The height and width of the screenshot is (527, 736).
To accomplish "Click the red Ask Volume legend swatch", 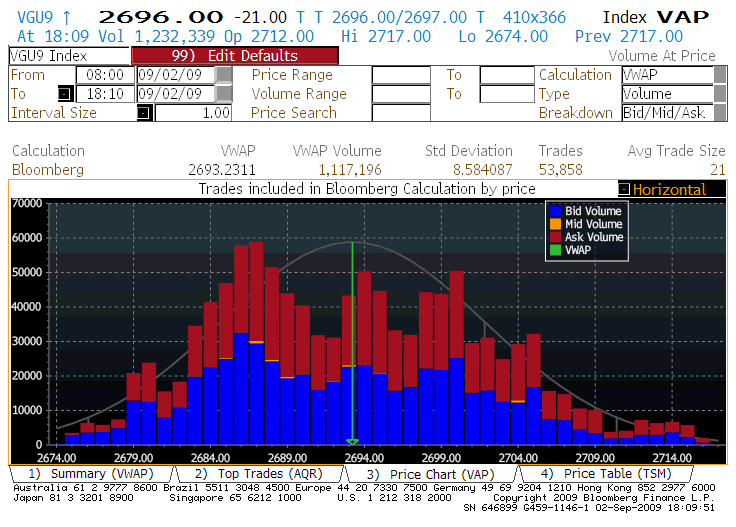I will coord(555,237).
